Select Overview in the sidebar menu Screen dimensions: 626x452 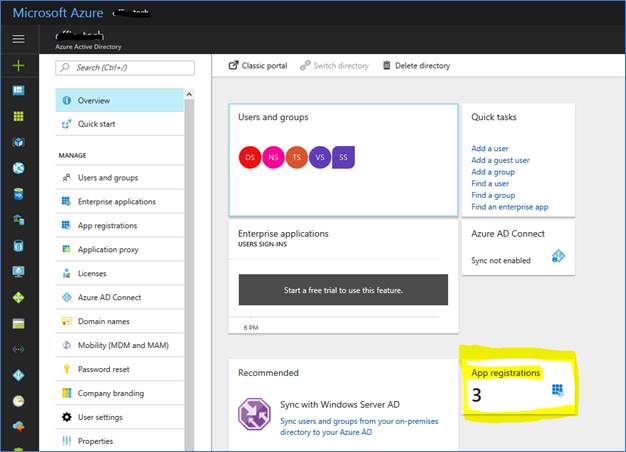(120, 100)
